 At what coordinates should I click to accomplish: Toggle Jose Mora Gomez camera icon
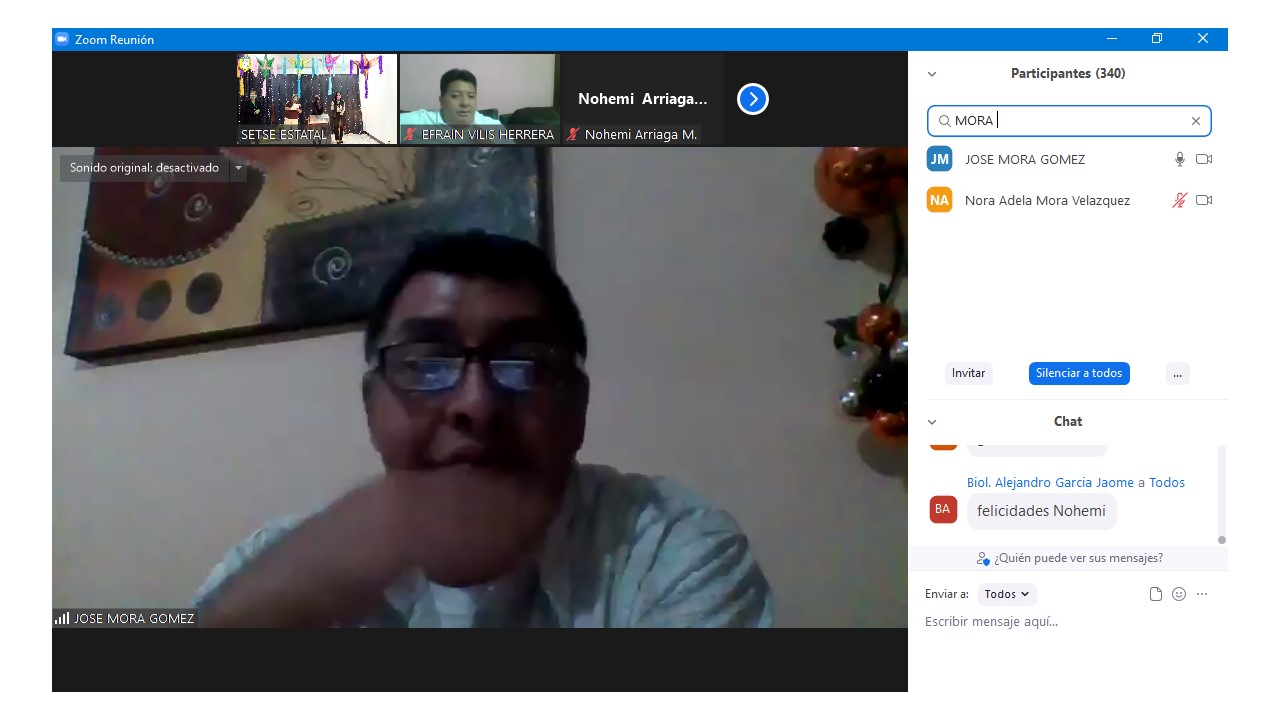(x=1204, y=159)
